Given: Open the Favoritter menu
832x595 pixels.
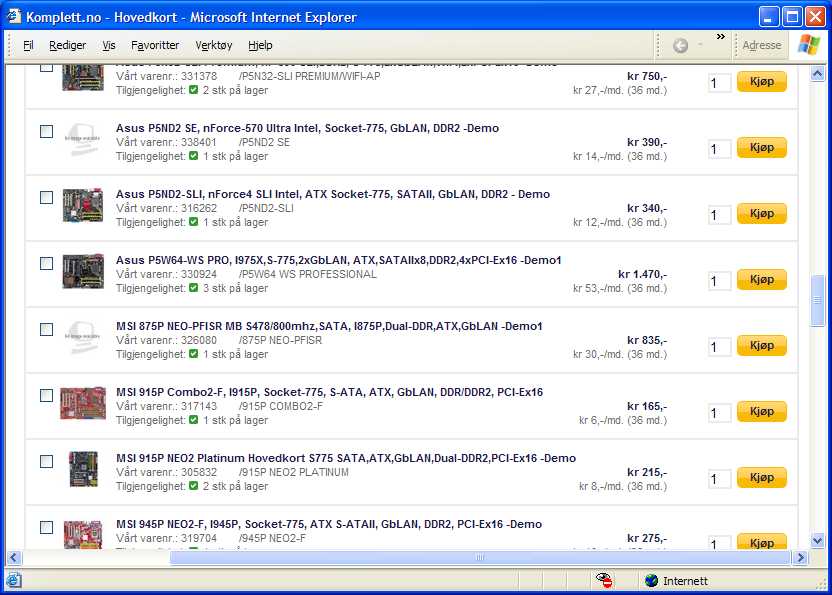Looking at the screenshot, I should click(x=155, y=45).
